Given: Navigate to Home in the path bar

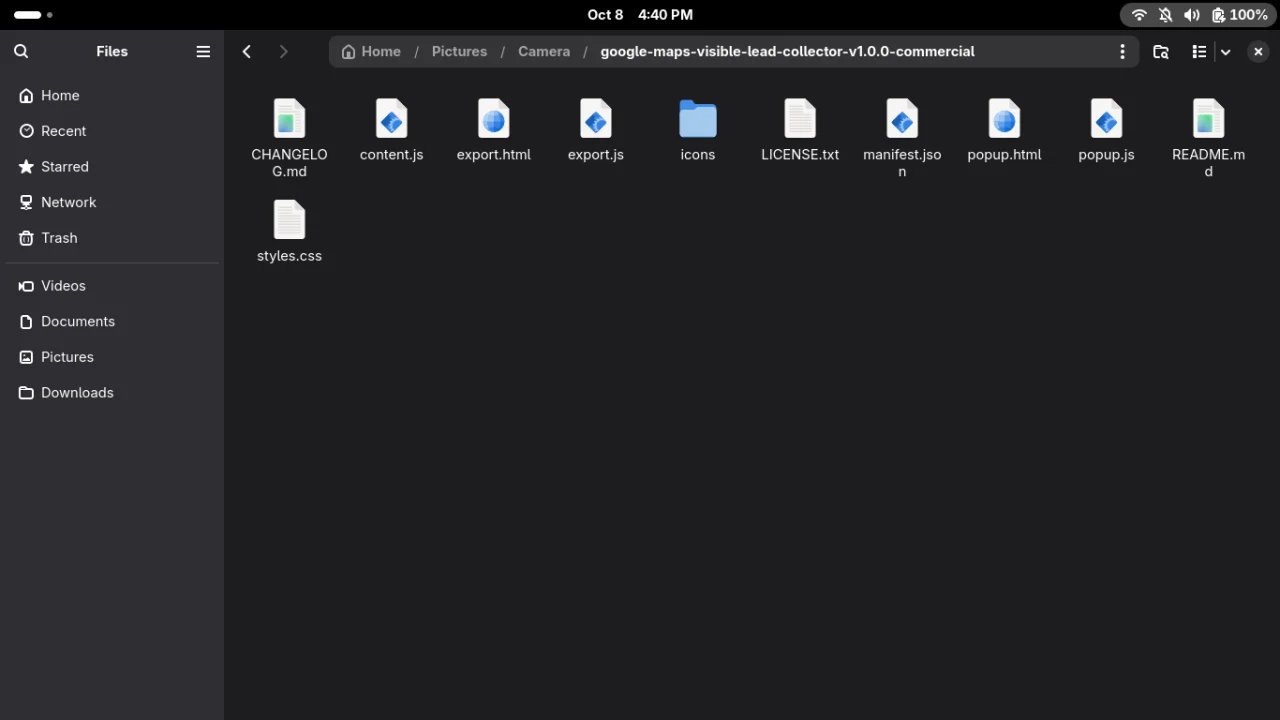Looking at the screenshot, I should [x=371, y=52].
